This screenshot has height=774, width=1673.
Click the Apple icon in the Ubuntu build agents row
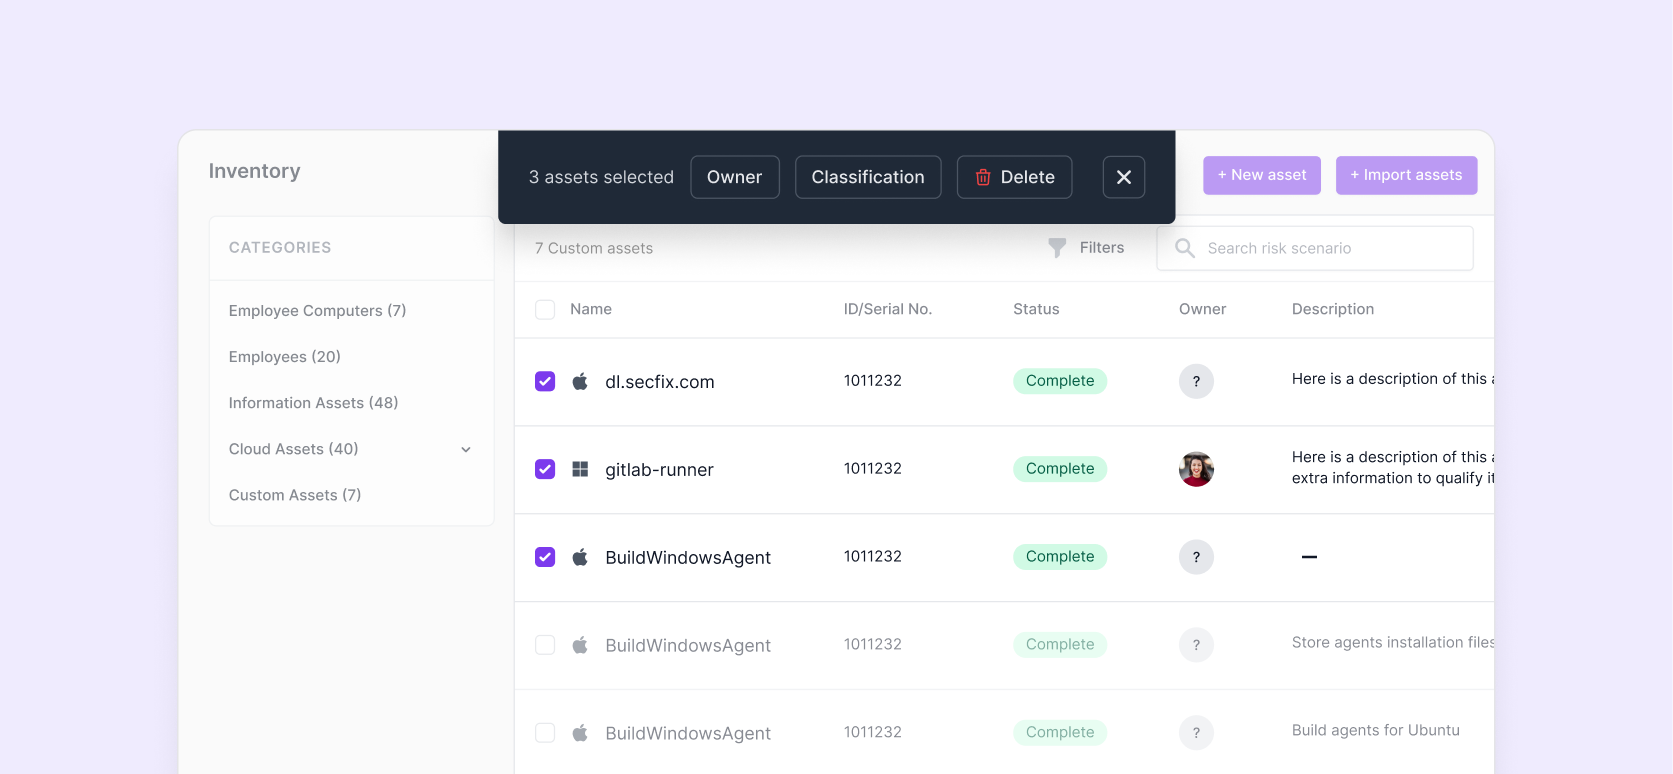[x=580, y=733]
